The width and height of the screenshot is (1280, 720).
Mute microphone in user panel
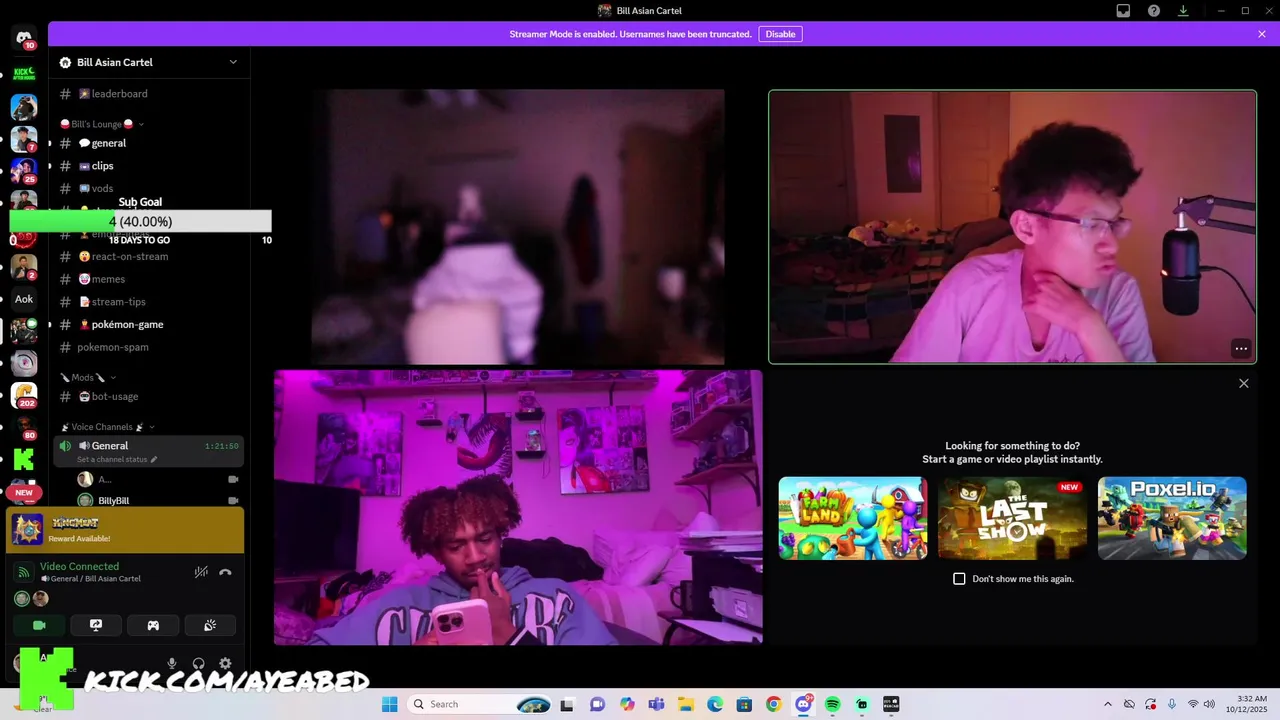coord(172,663)
